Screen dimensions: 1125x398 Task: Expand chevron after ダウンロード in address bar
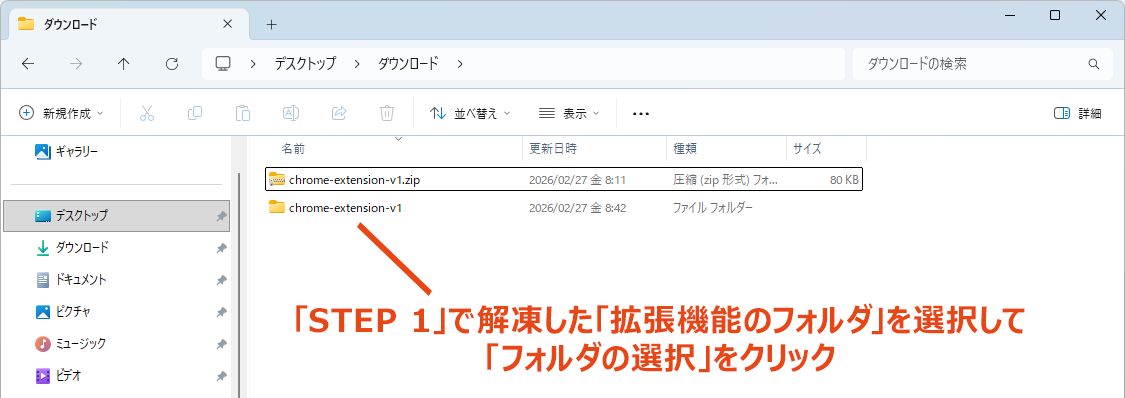pyautogui.click(x=460, y=64)
